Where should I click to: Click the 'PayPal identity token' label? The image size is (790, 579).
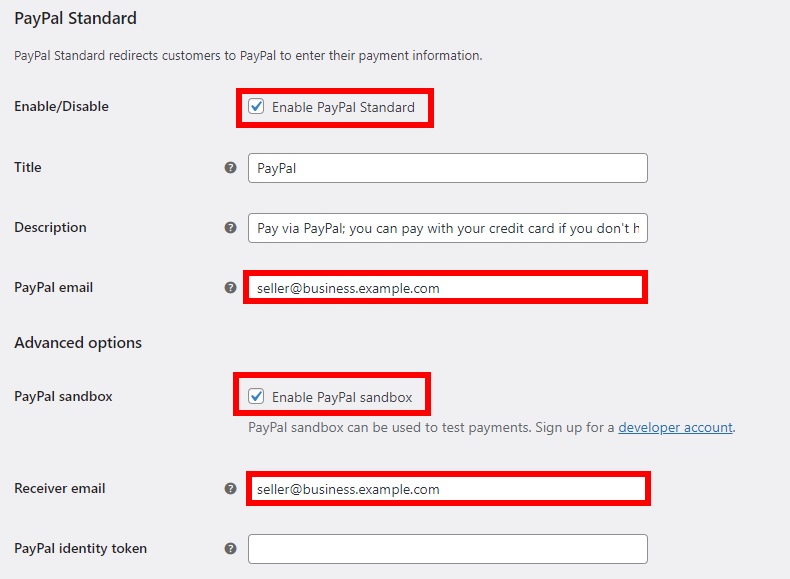80,548
